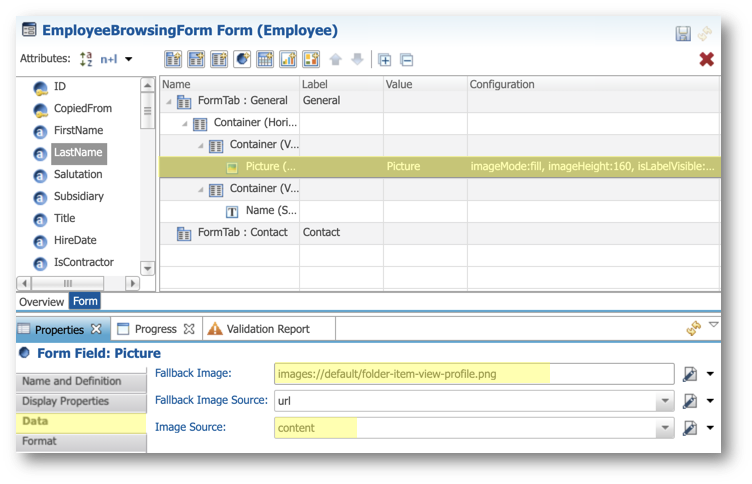Open the Image Source combo box

click(664, 428)
